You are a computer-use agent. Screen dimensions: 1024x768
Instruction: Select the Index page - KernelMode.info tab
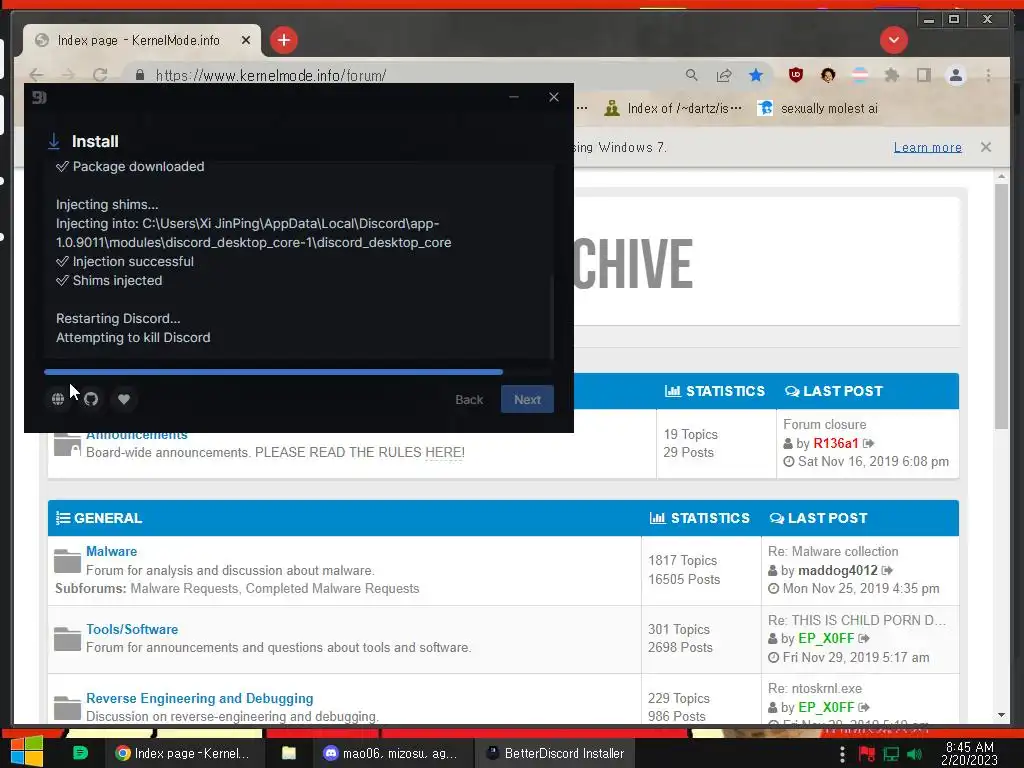click(x=138, y=40)
